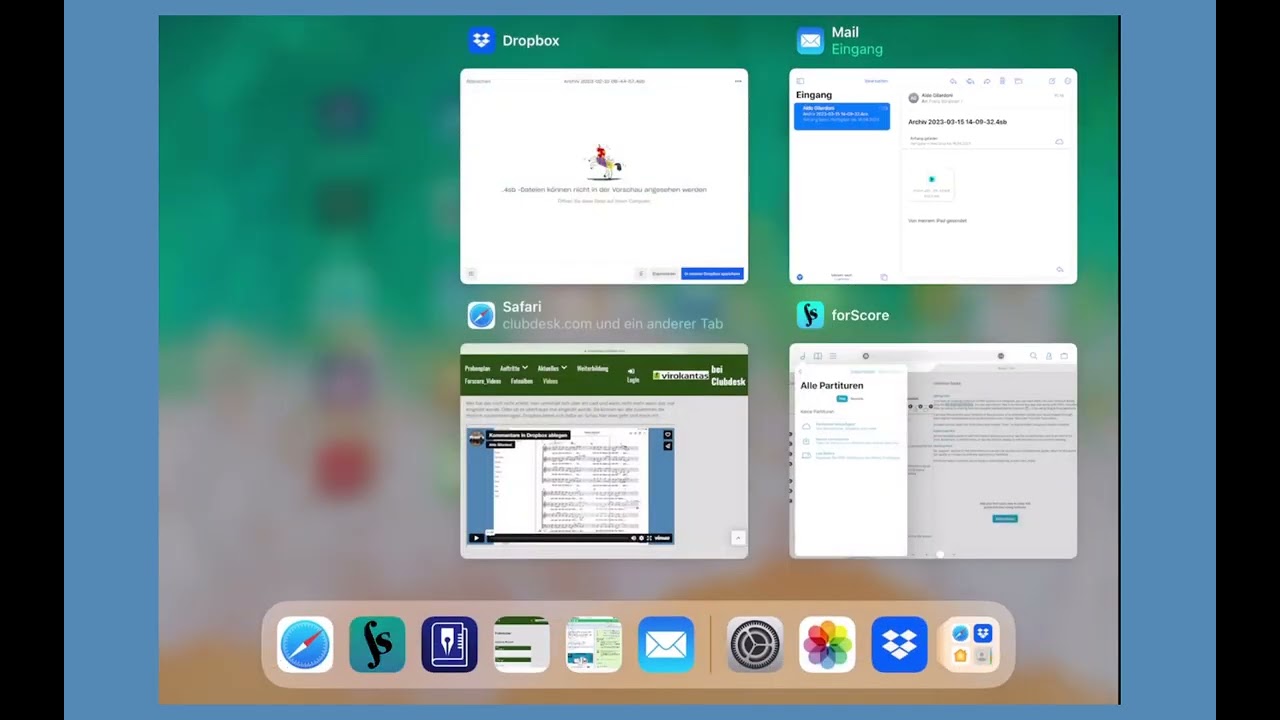Open Weiterbildung in the website menu

coord(592,368)
